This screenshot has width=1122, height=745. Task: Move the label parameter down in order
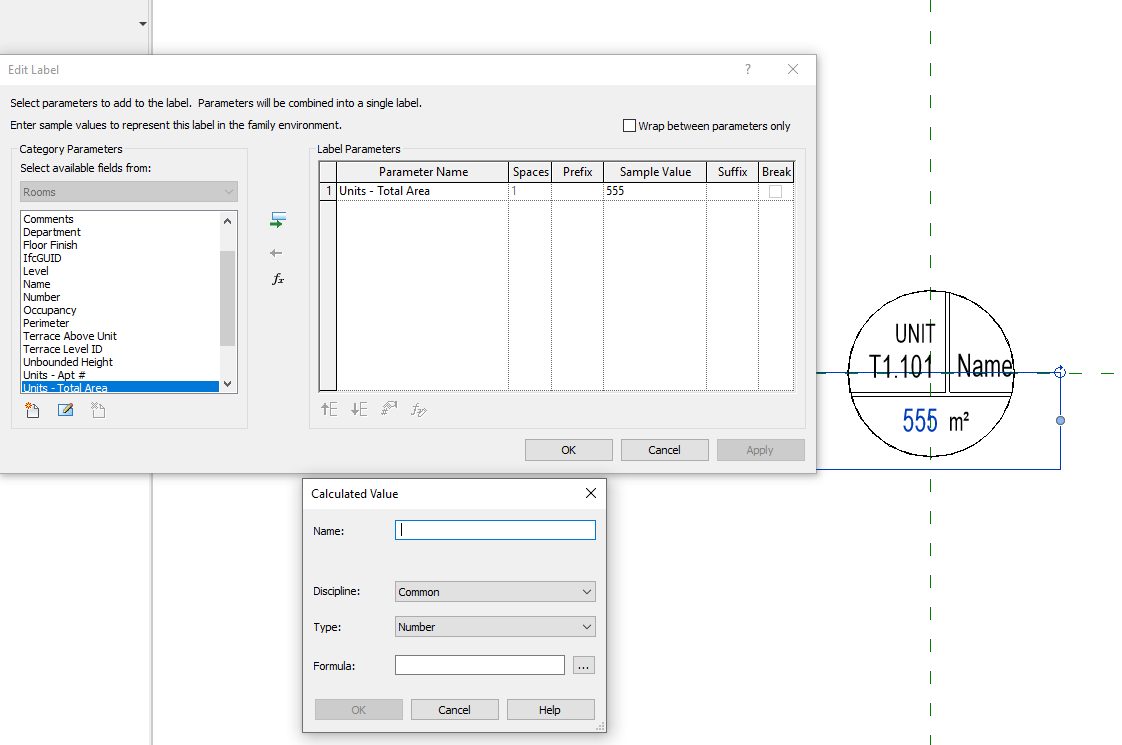tap(358, 408)
